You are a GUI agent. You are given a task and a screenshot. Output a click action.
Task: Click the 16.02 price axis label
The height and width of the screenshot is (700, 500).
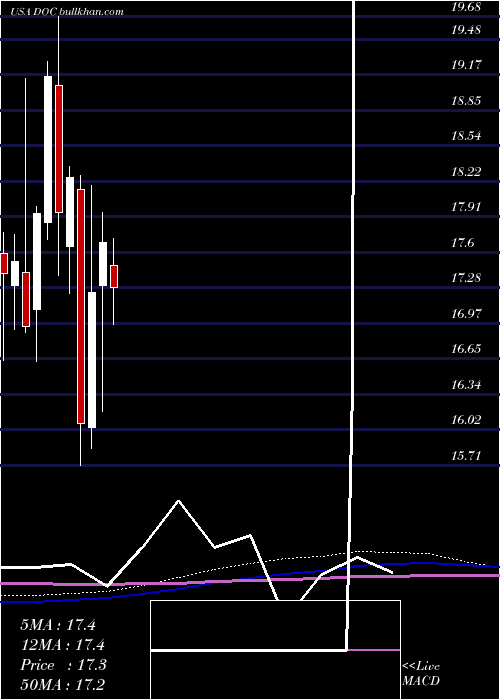pos(465,420)
